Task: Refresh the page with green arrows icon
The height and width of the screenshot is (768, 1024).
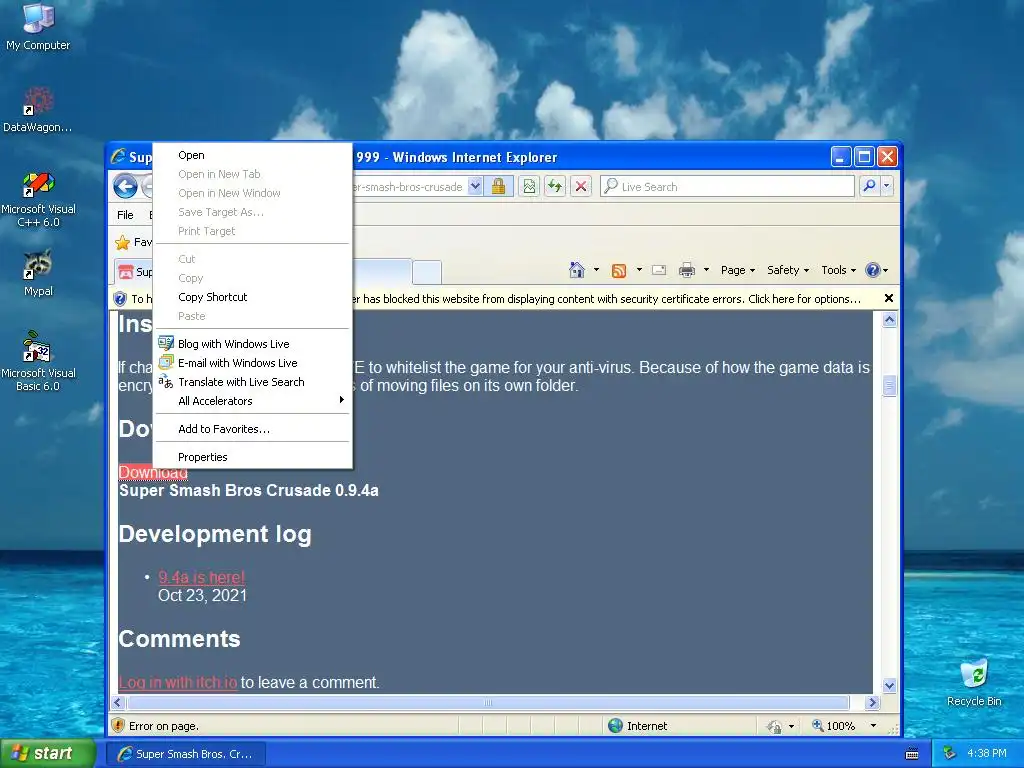Action: click(555, 186)
